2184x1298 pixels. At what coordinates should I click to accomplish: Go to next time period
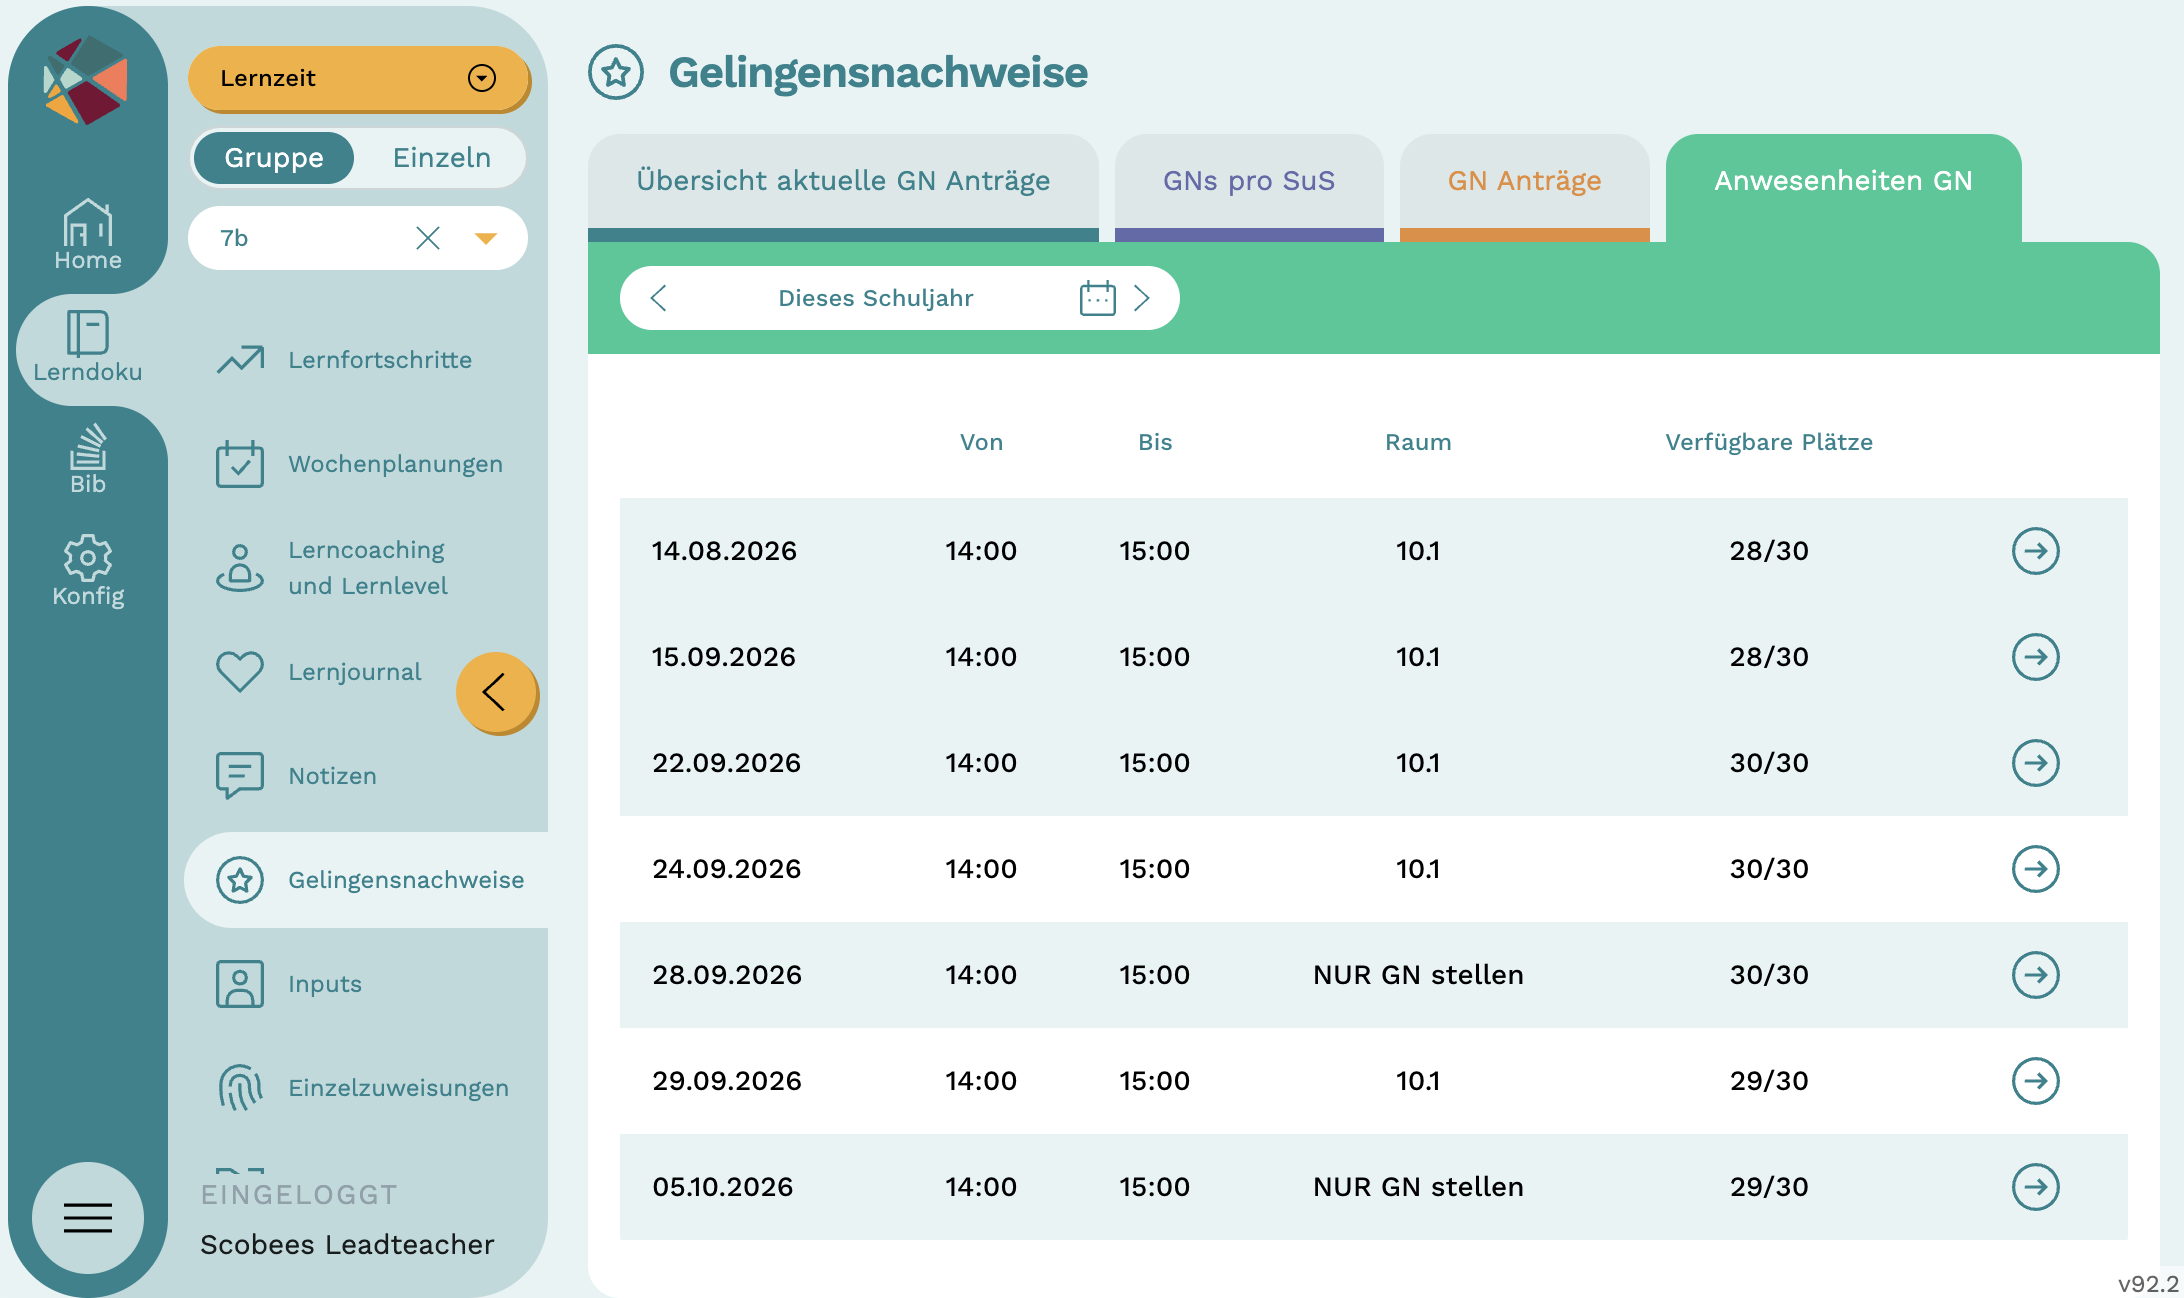point(1142,298)
